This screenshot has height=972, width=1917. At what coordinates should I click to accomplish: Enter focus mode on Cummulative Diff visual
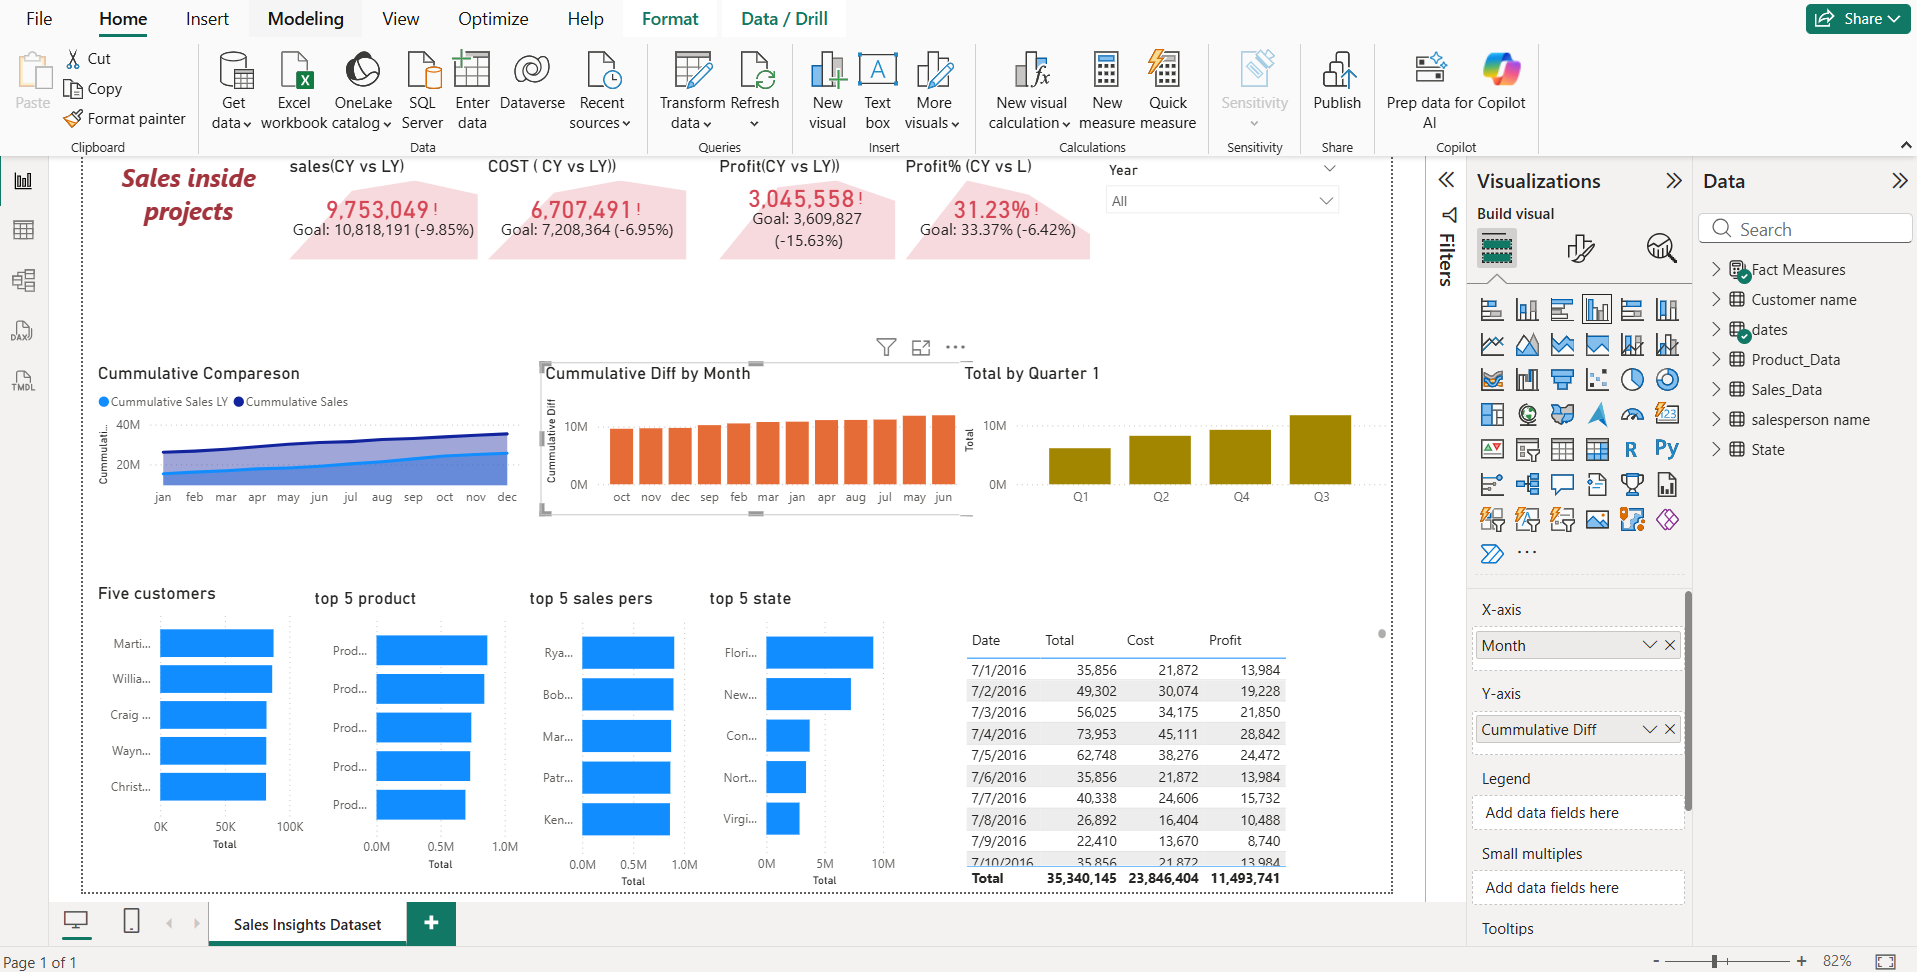point(921,347)
